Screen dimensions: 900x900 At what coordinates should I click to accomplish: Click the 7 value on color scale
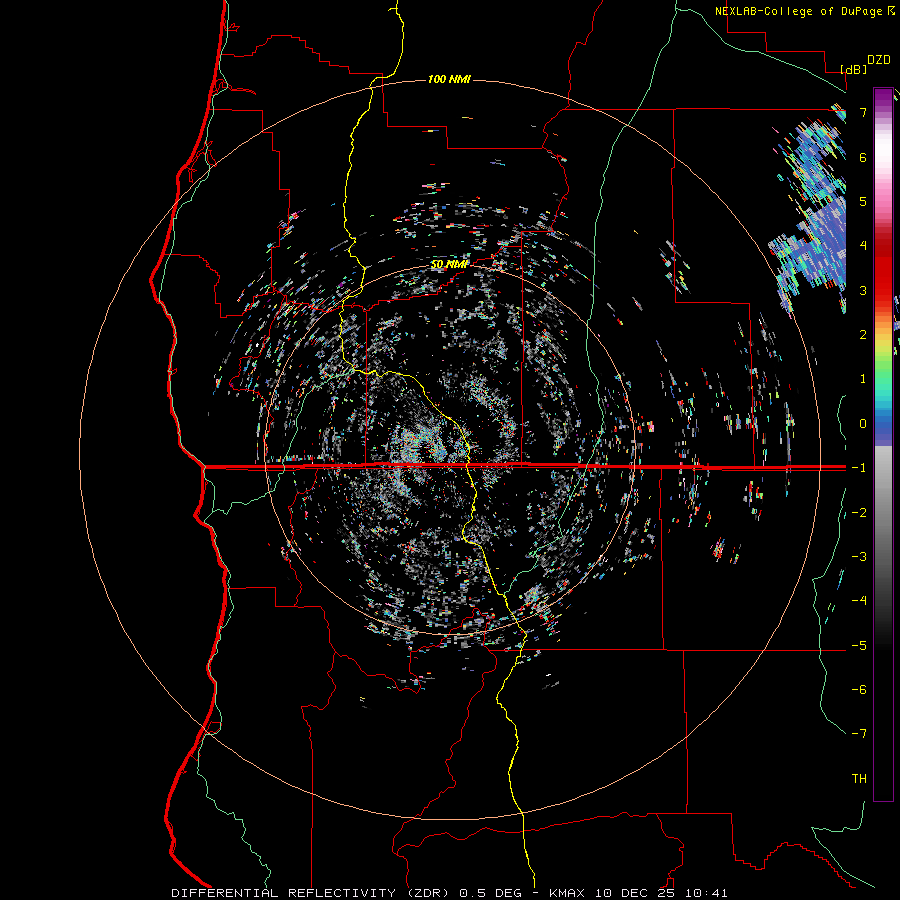pyautogui.click(x=863, y=112)
